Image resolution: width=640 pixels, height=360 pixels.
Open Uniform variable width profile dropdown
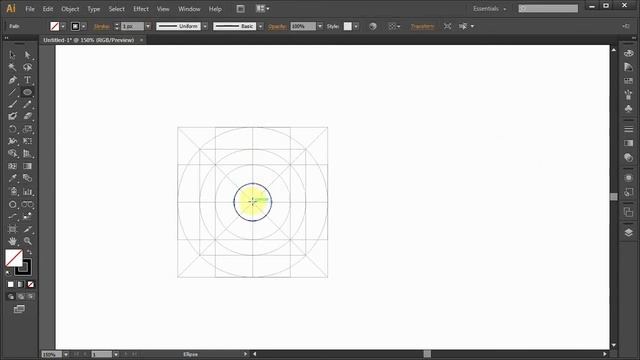pyautogui.click(x=205, y=26)
